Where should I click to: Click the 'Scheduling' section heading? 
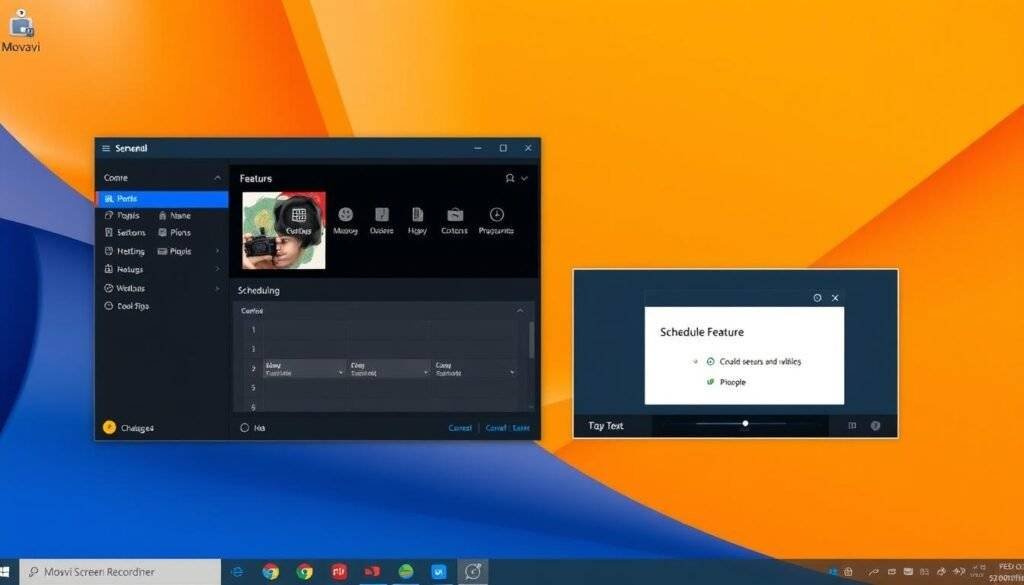point(259,290)
